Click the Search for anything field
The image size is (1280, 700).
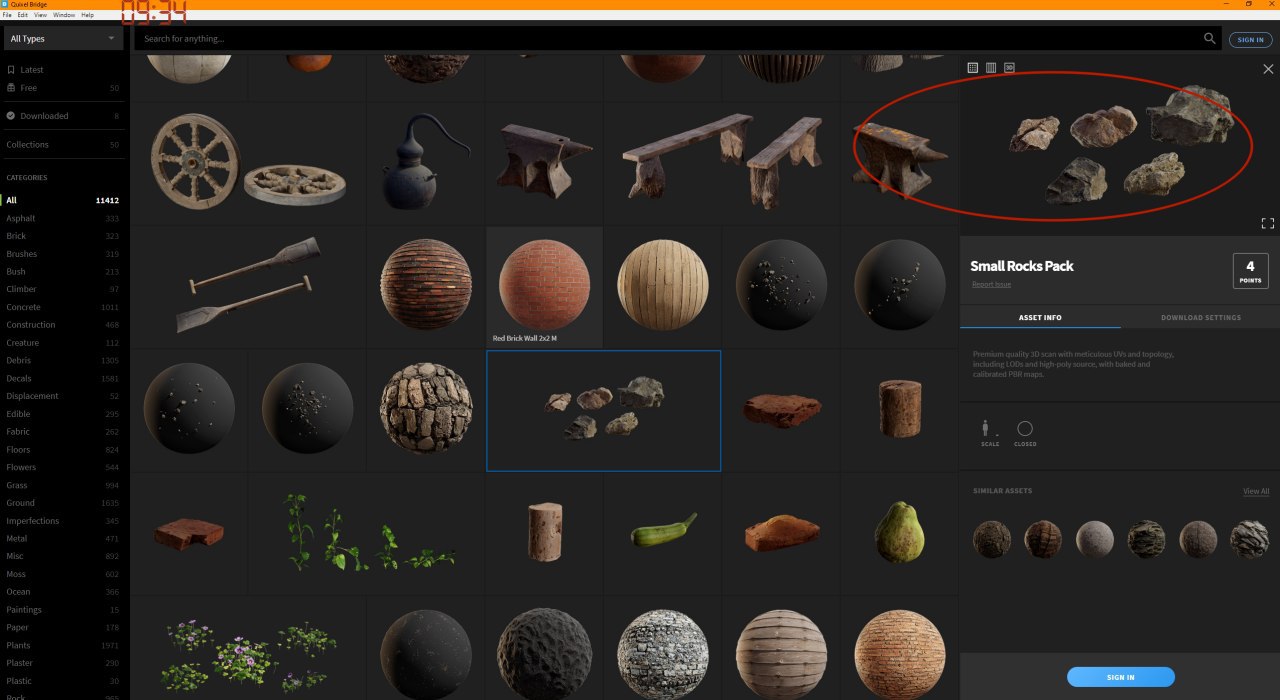point(670,38)
